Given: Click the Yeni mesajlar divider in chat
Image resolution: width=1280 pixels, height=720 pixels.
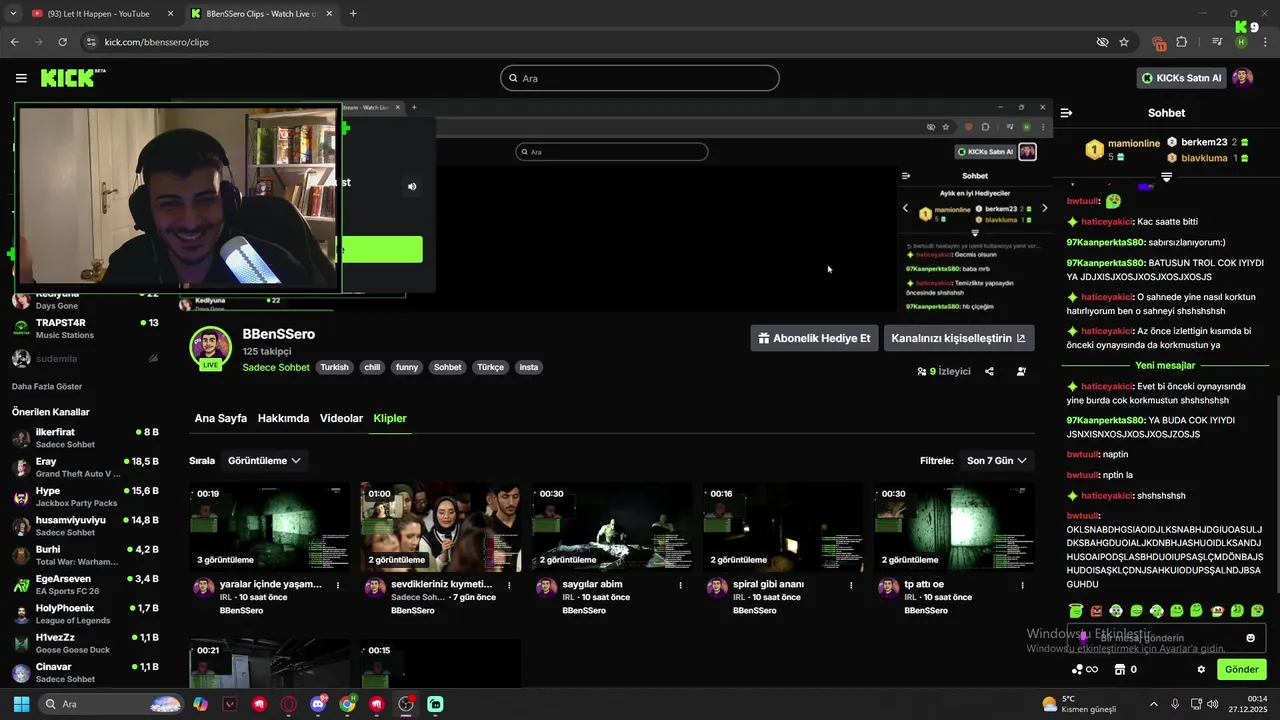Looking at the screenshot, I should (x=1165, y=366).
